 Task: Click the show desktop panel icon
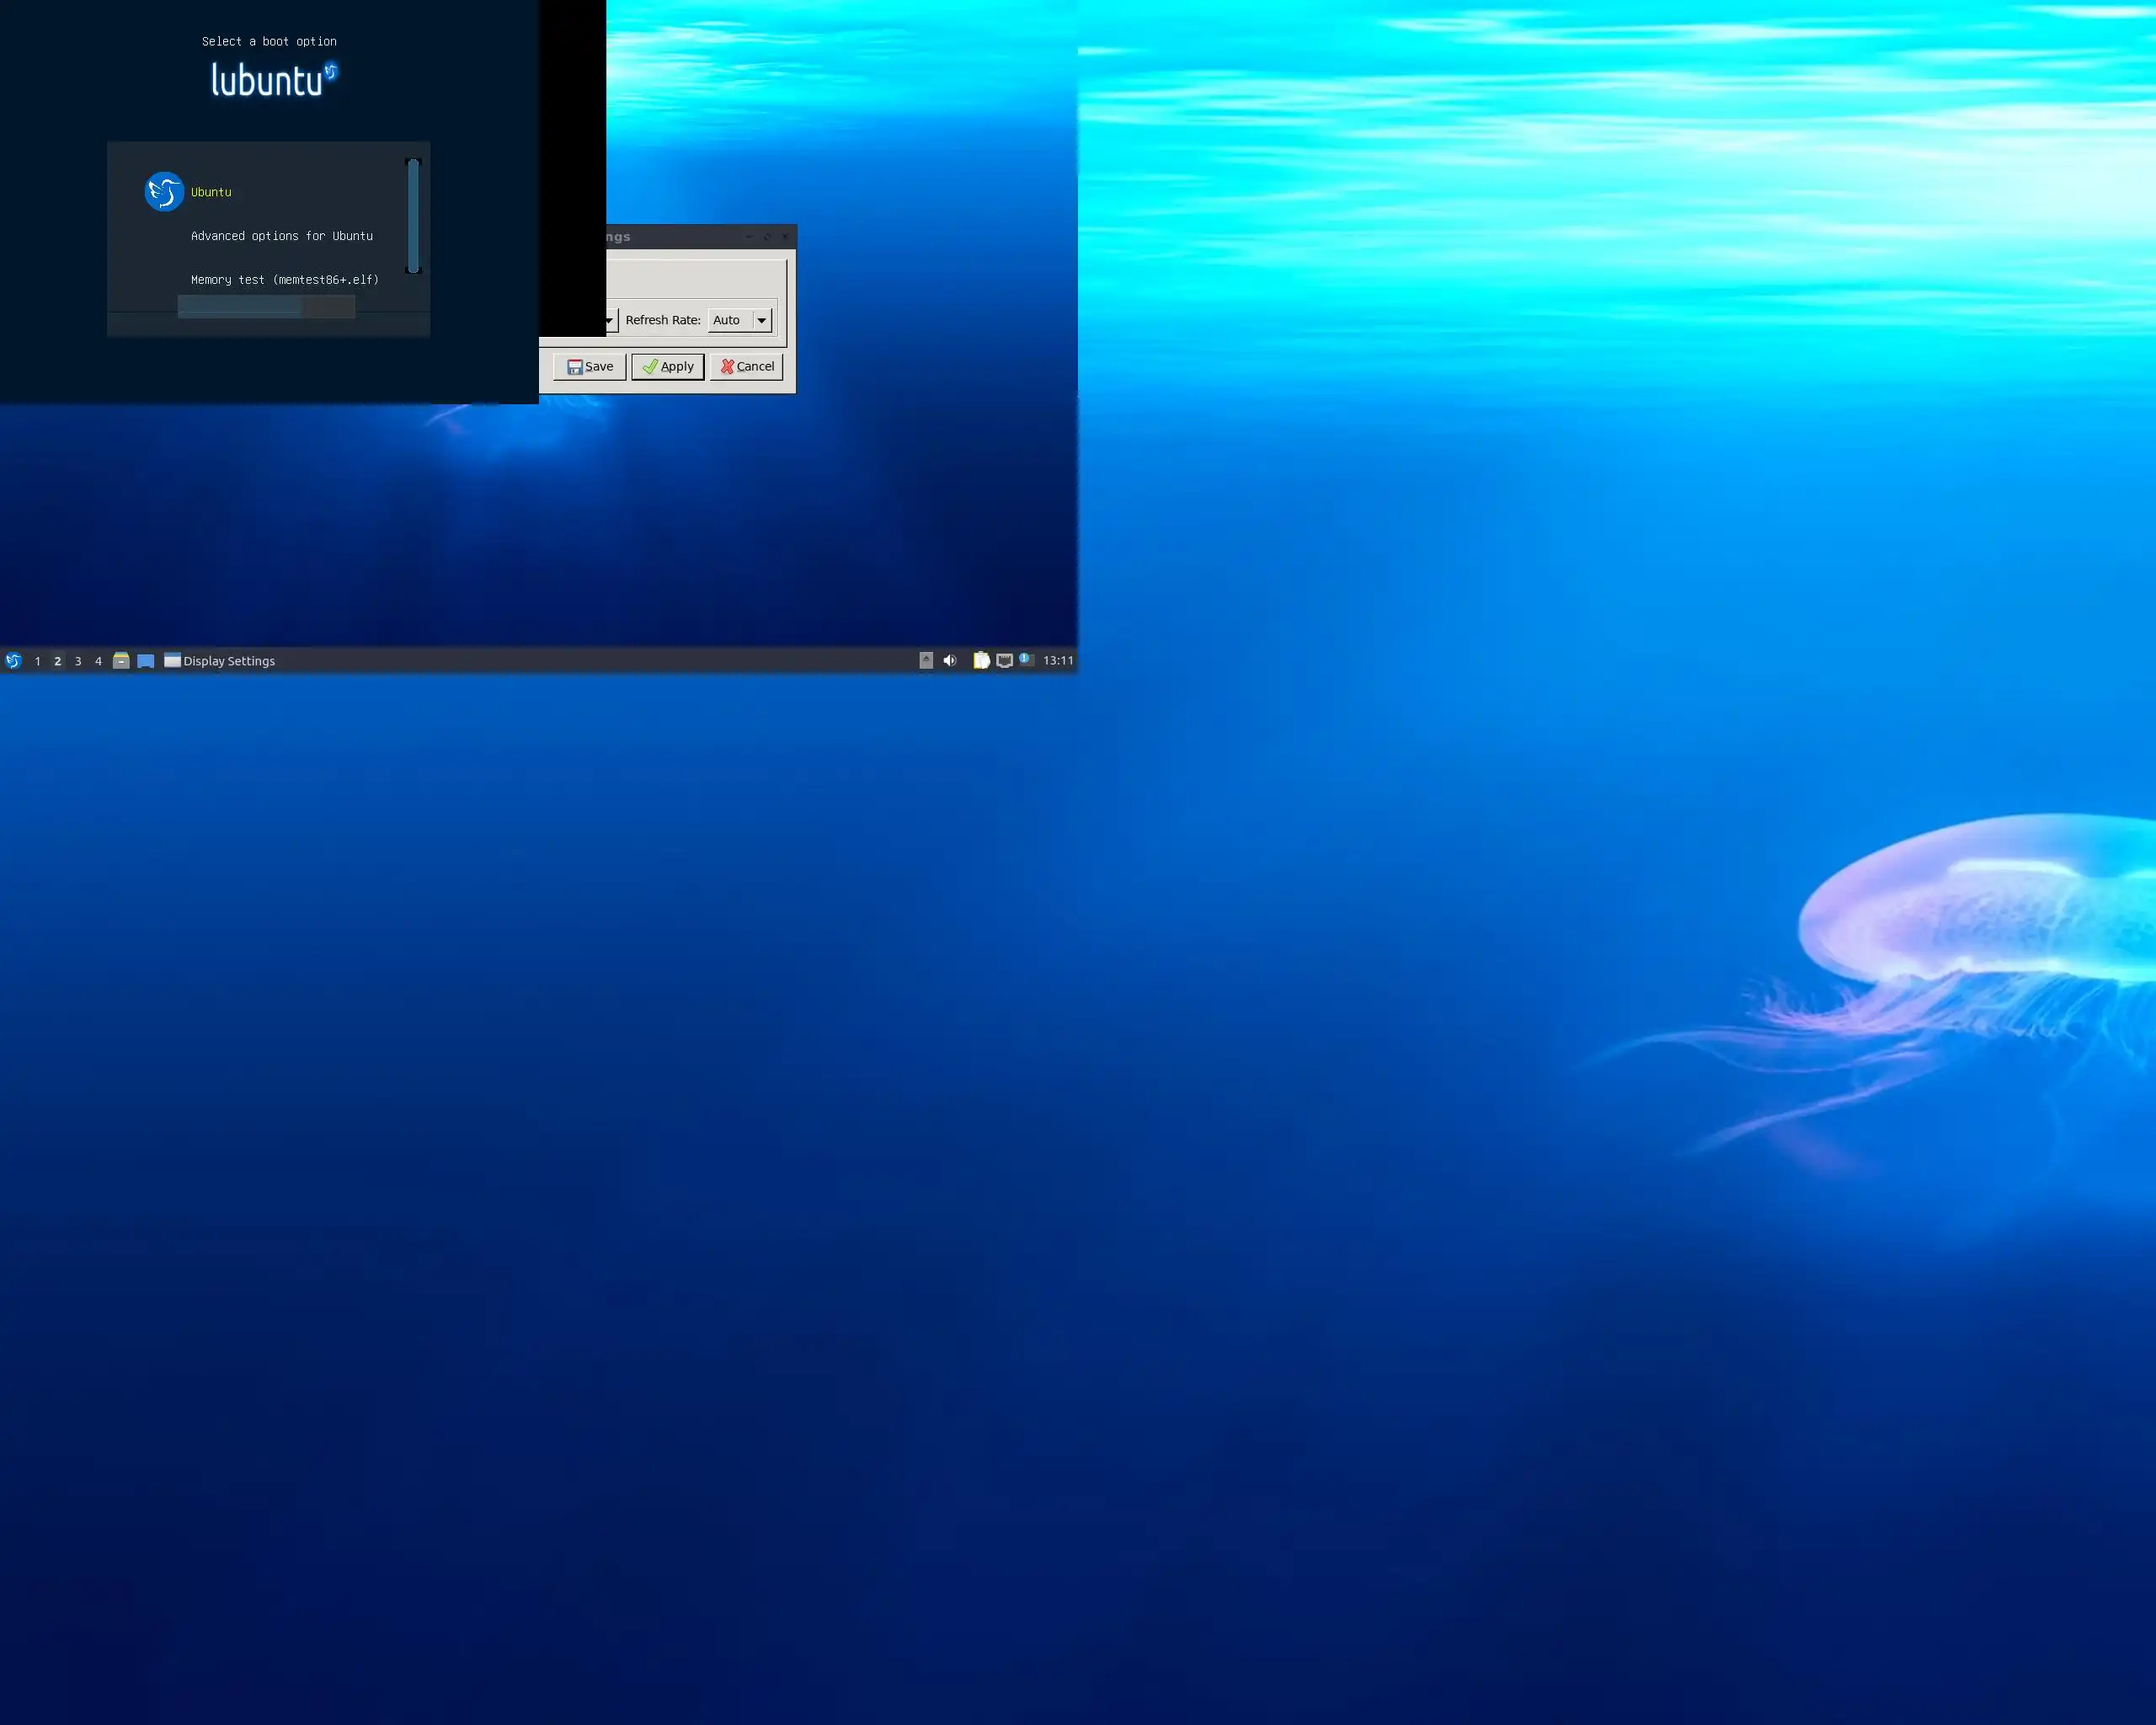146,661
